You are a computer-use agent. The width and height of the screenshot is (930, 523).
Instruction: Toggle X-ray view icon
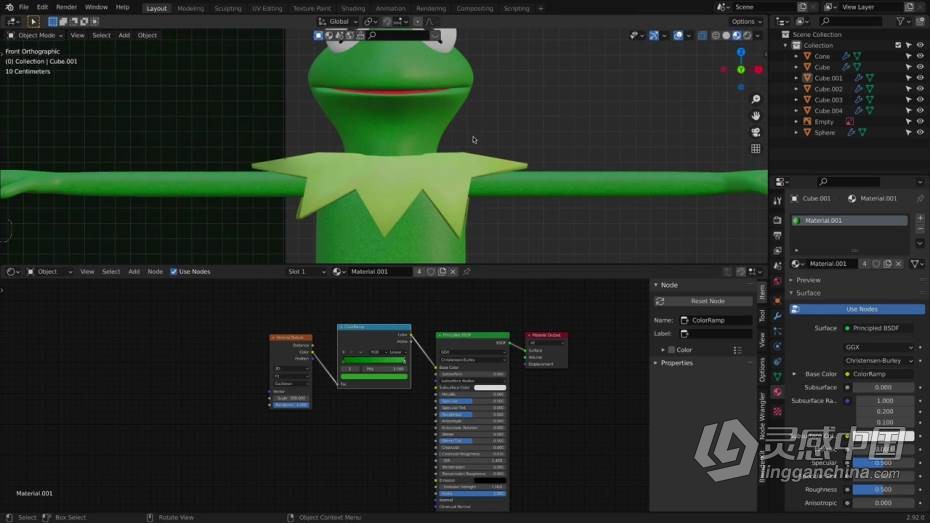(x=702, y=36)
